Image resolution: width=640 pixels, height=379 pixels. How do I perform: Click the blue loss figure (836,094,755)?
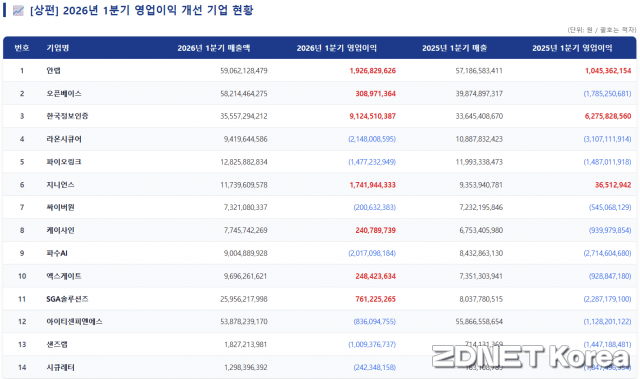point(375,321)
